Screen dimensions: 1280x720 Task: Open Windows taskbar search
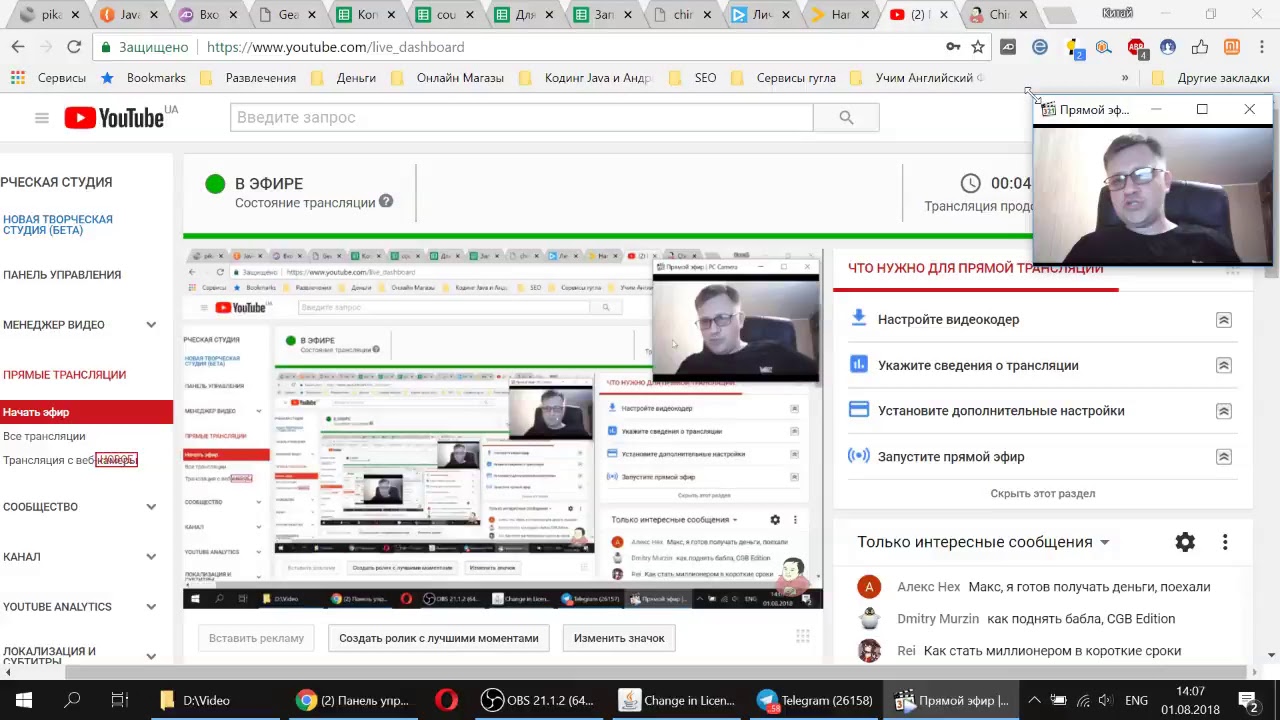tap(72, 700)
